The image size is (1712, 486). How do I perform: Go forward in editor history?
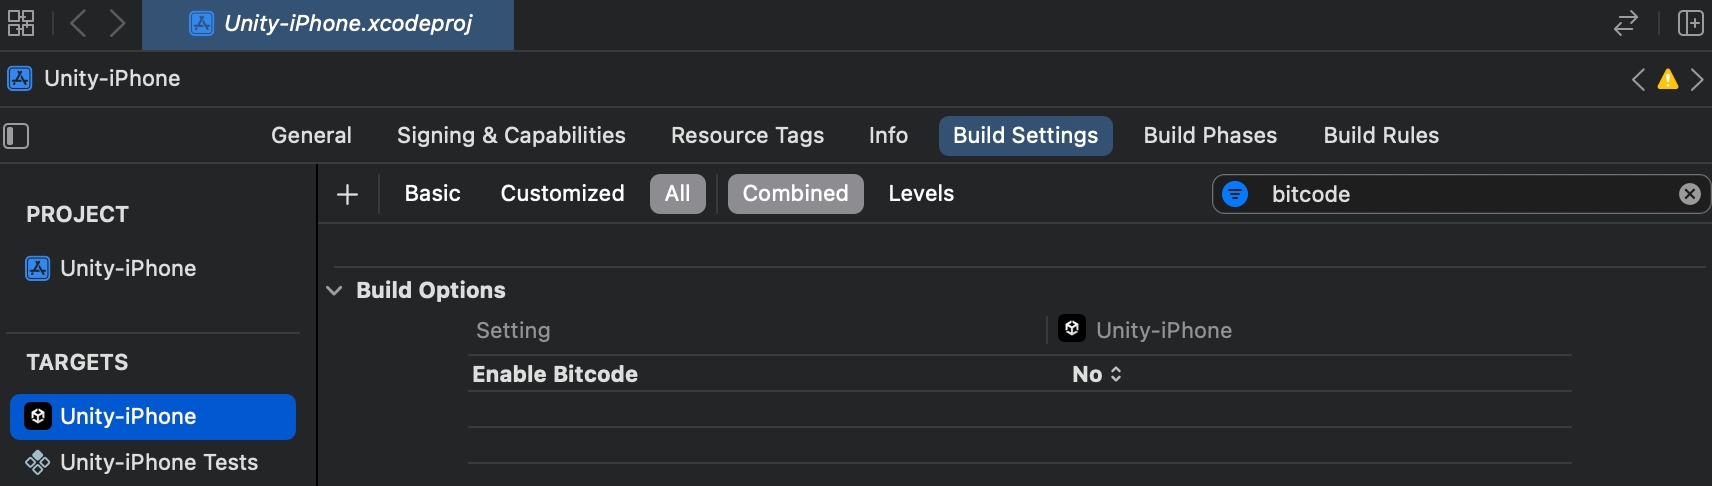click(x=117, y=23)
